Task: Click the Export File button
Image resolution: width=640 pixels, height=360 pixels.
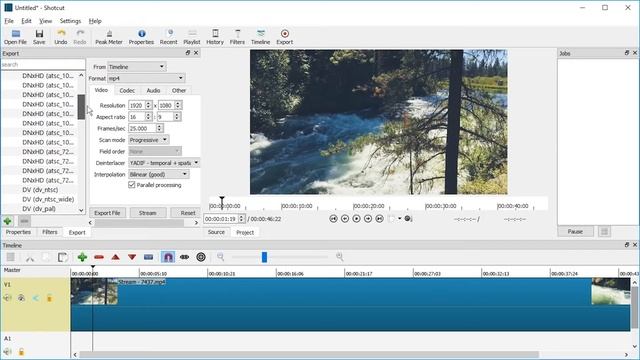Action: point(107,213)
